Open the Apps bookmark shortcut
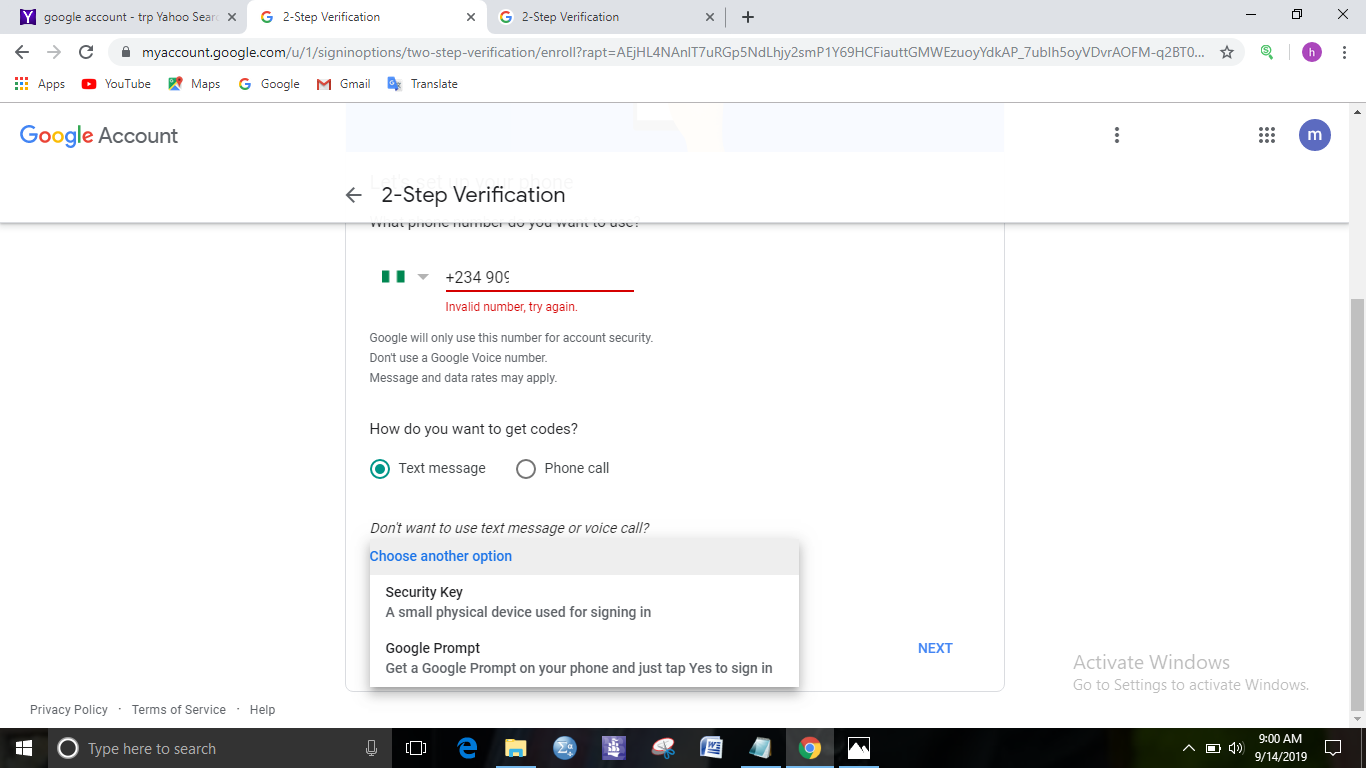The height and width of the screenshot is (768, 1366). tap(40, 84)
